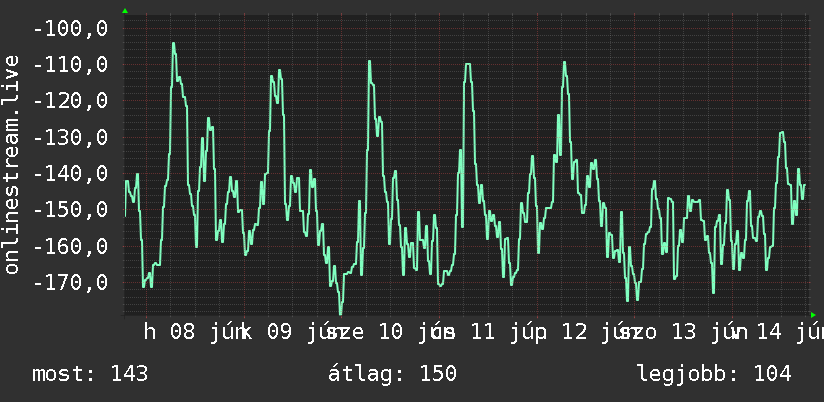The image size is (824, 402).
Task: Click green arrow at x-axis end
Action: (x=813, y=315)
